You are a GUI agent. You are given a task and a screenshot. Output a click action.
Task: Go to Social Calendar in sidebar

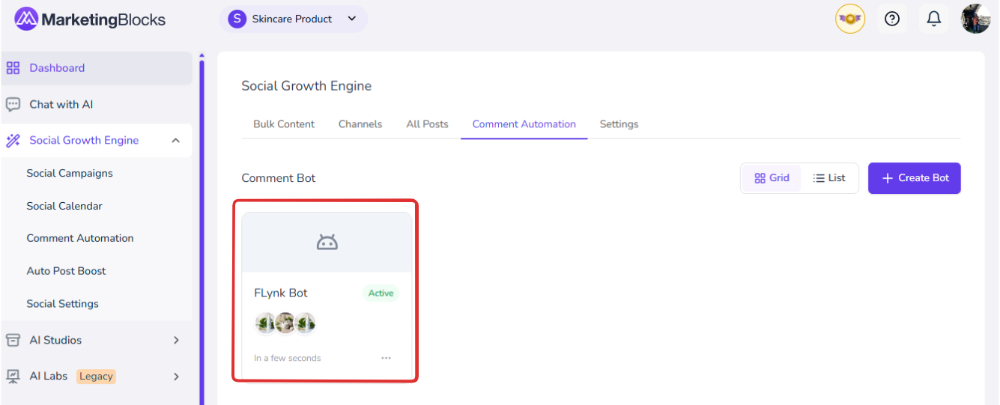(64, 206)
